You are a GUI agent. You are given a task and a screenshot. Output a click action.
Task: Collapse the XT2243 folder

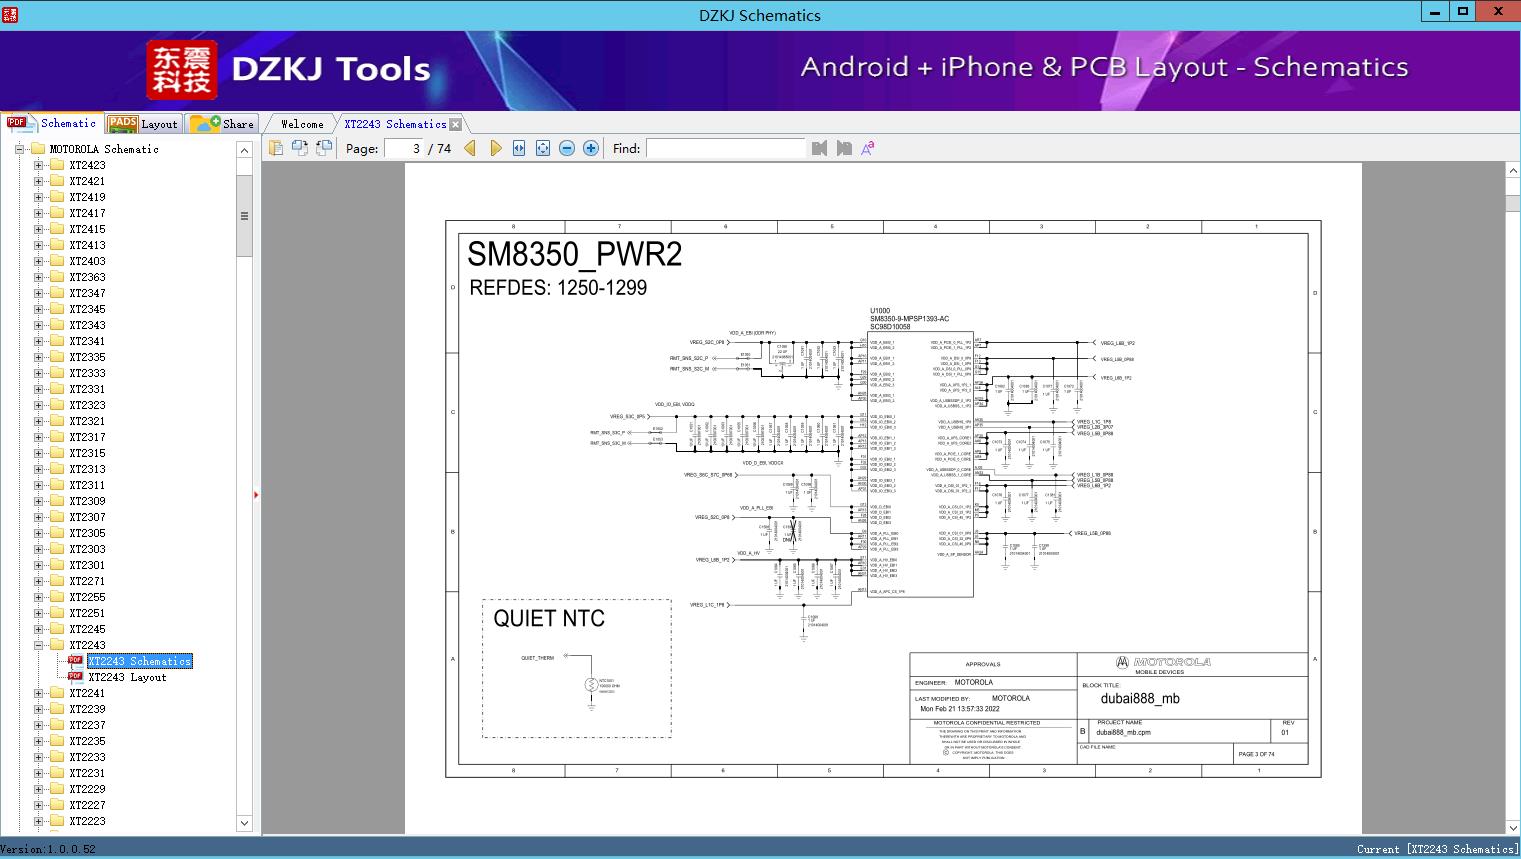tap(39, 645)
